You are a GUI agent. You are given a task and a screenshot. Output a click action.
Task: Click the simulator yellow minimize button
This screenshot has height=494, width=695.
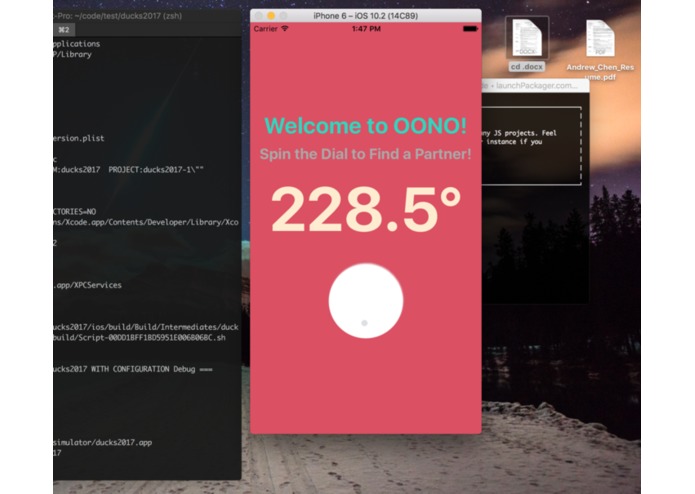pos(271,16)
